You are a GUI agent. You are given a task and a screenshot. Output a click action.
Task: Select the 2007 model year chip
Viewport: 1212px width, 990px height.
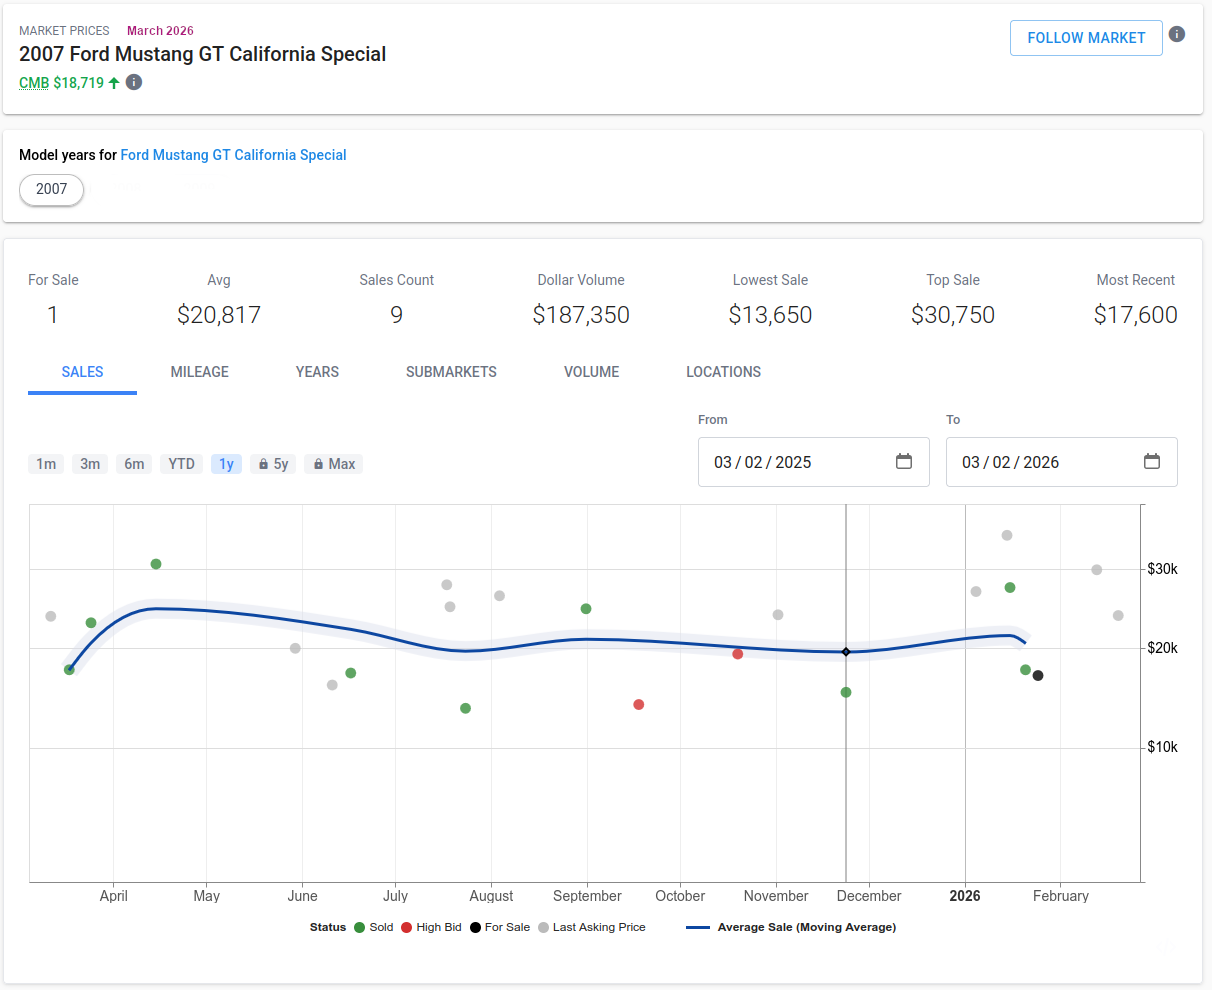pos(52,189)
